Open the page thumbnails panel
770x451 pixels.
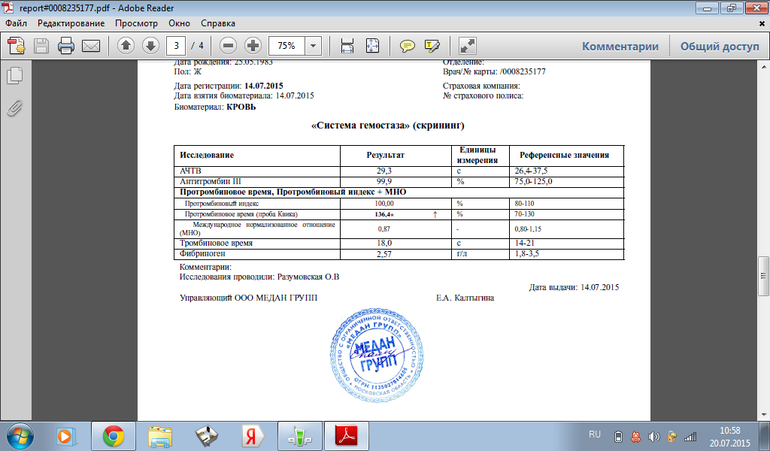point(14,76)
